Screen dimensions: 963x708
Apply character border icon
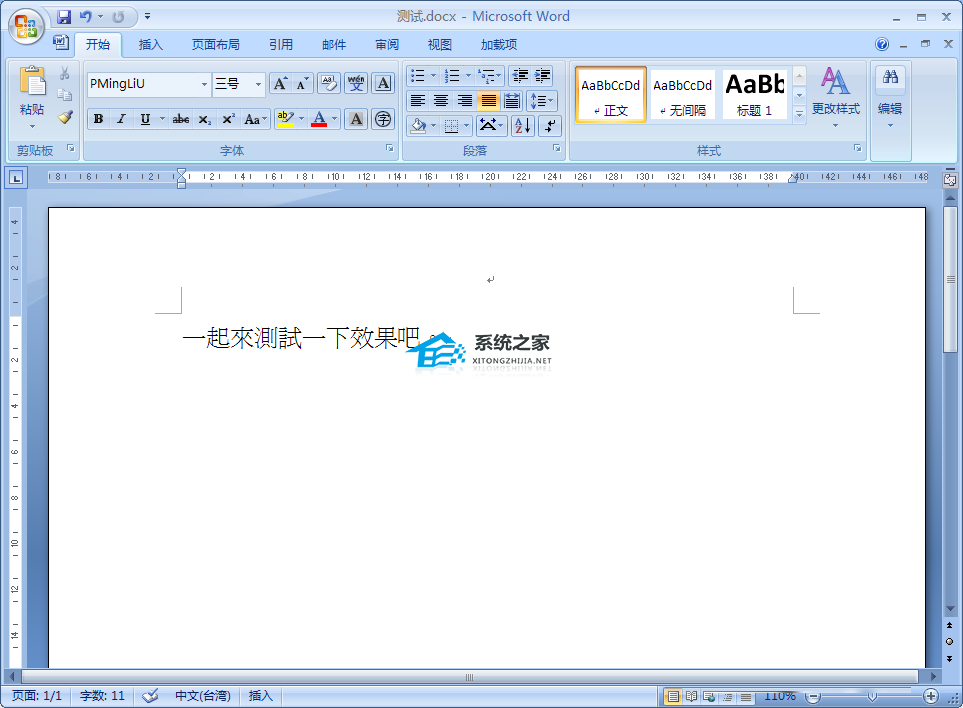(x=383, y=84)
